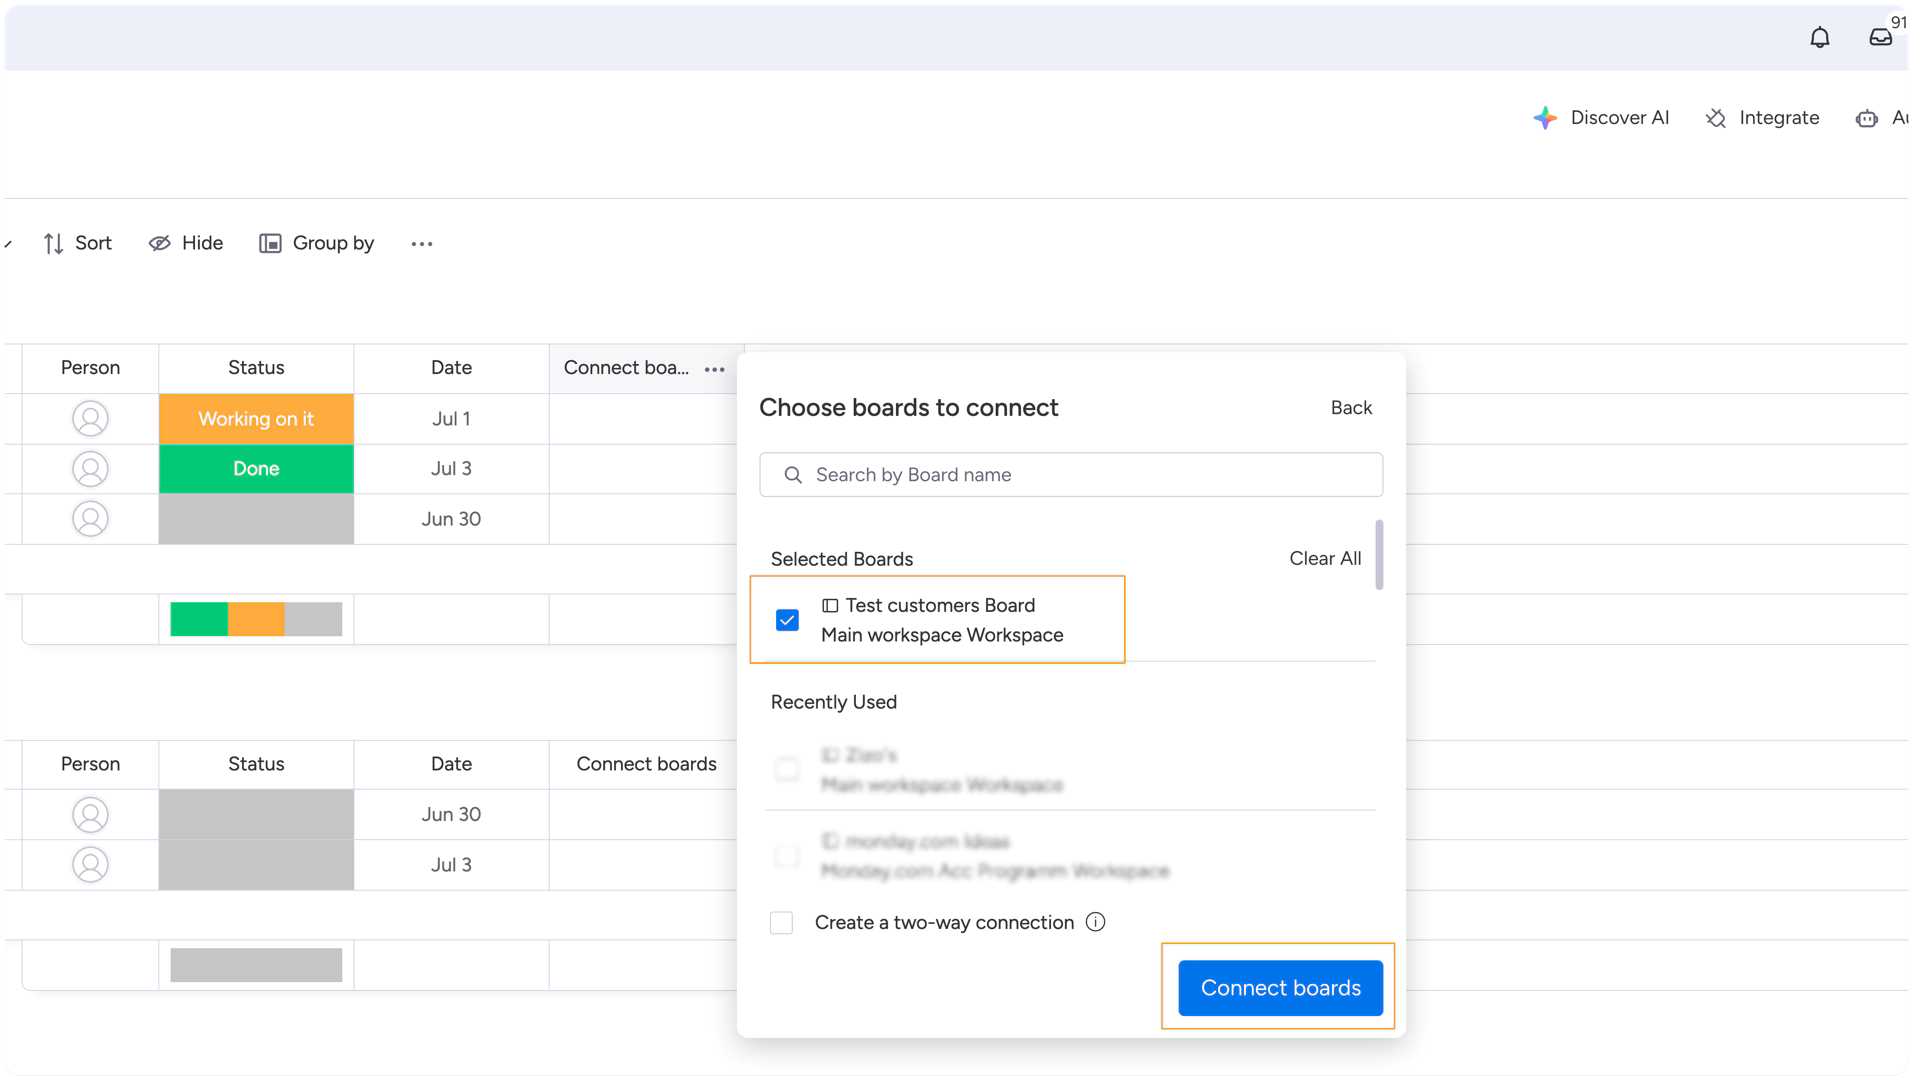The width and height of the screenshot is (1913, 1080).
Task: Click the Discover AI sparkle icon
Action: click(1545, 118)
